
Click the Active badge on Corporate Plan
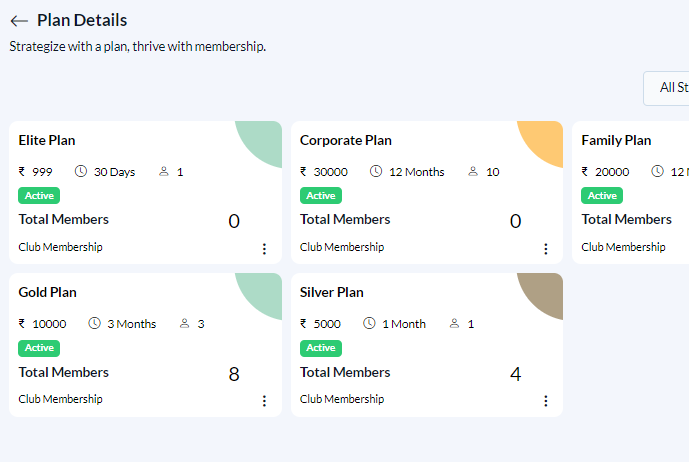pos(321,196)
